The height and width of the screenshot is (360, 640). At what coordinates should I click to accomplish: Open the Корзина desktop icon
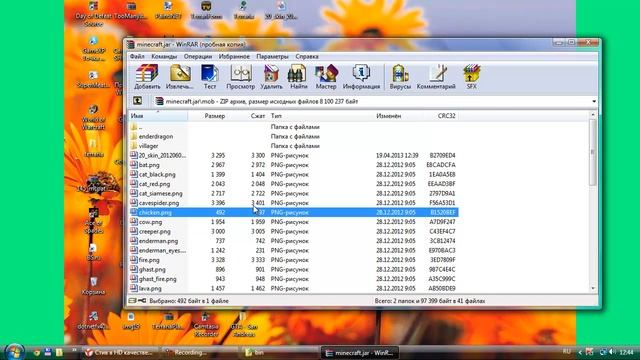coord(93,286)
